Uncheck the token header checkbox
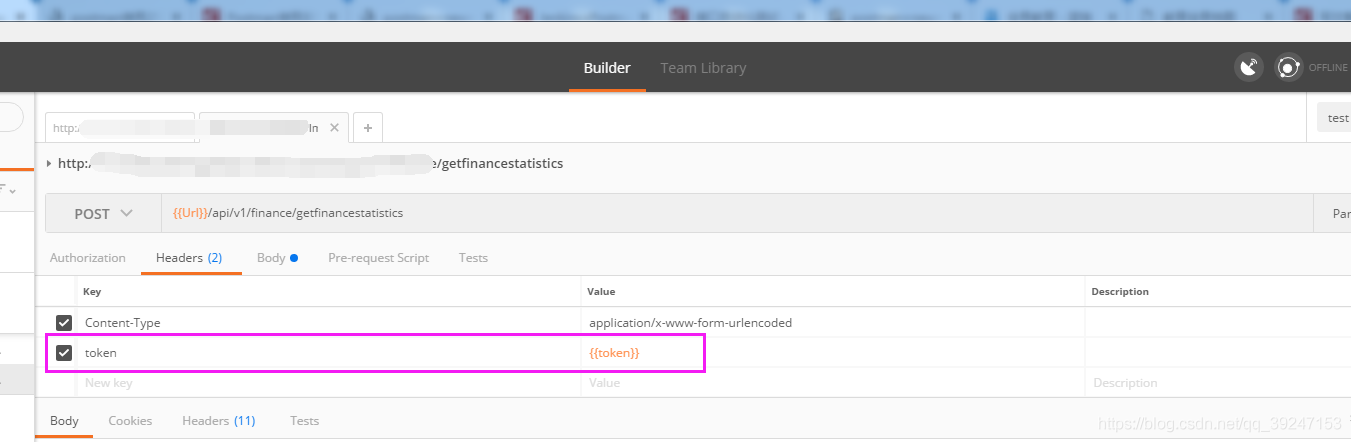This screenshot has height=442, width=1351. tap(64, 353)
